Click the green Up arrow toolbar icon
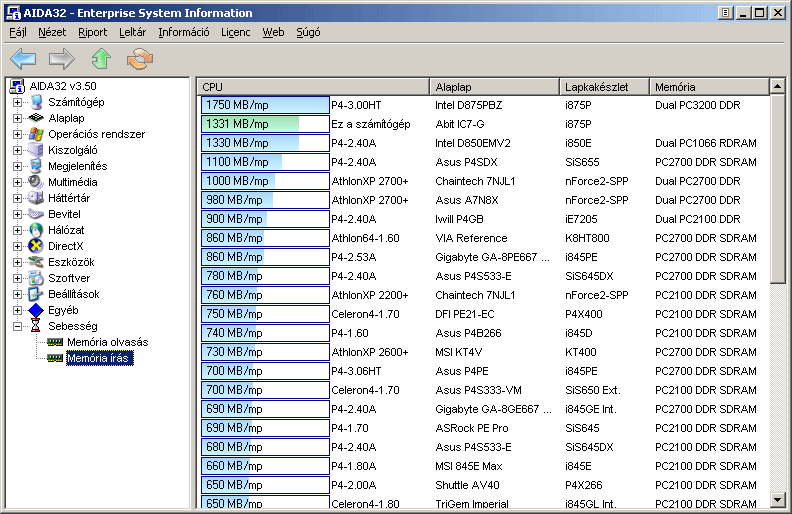792x514 pixels. pyautogui.click(x=101, y=59)
